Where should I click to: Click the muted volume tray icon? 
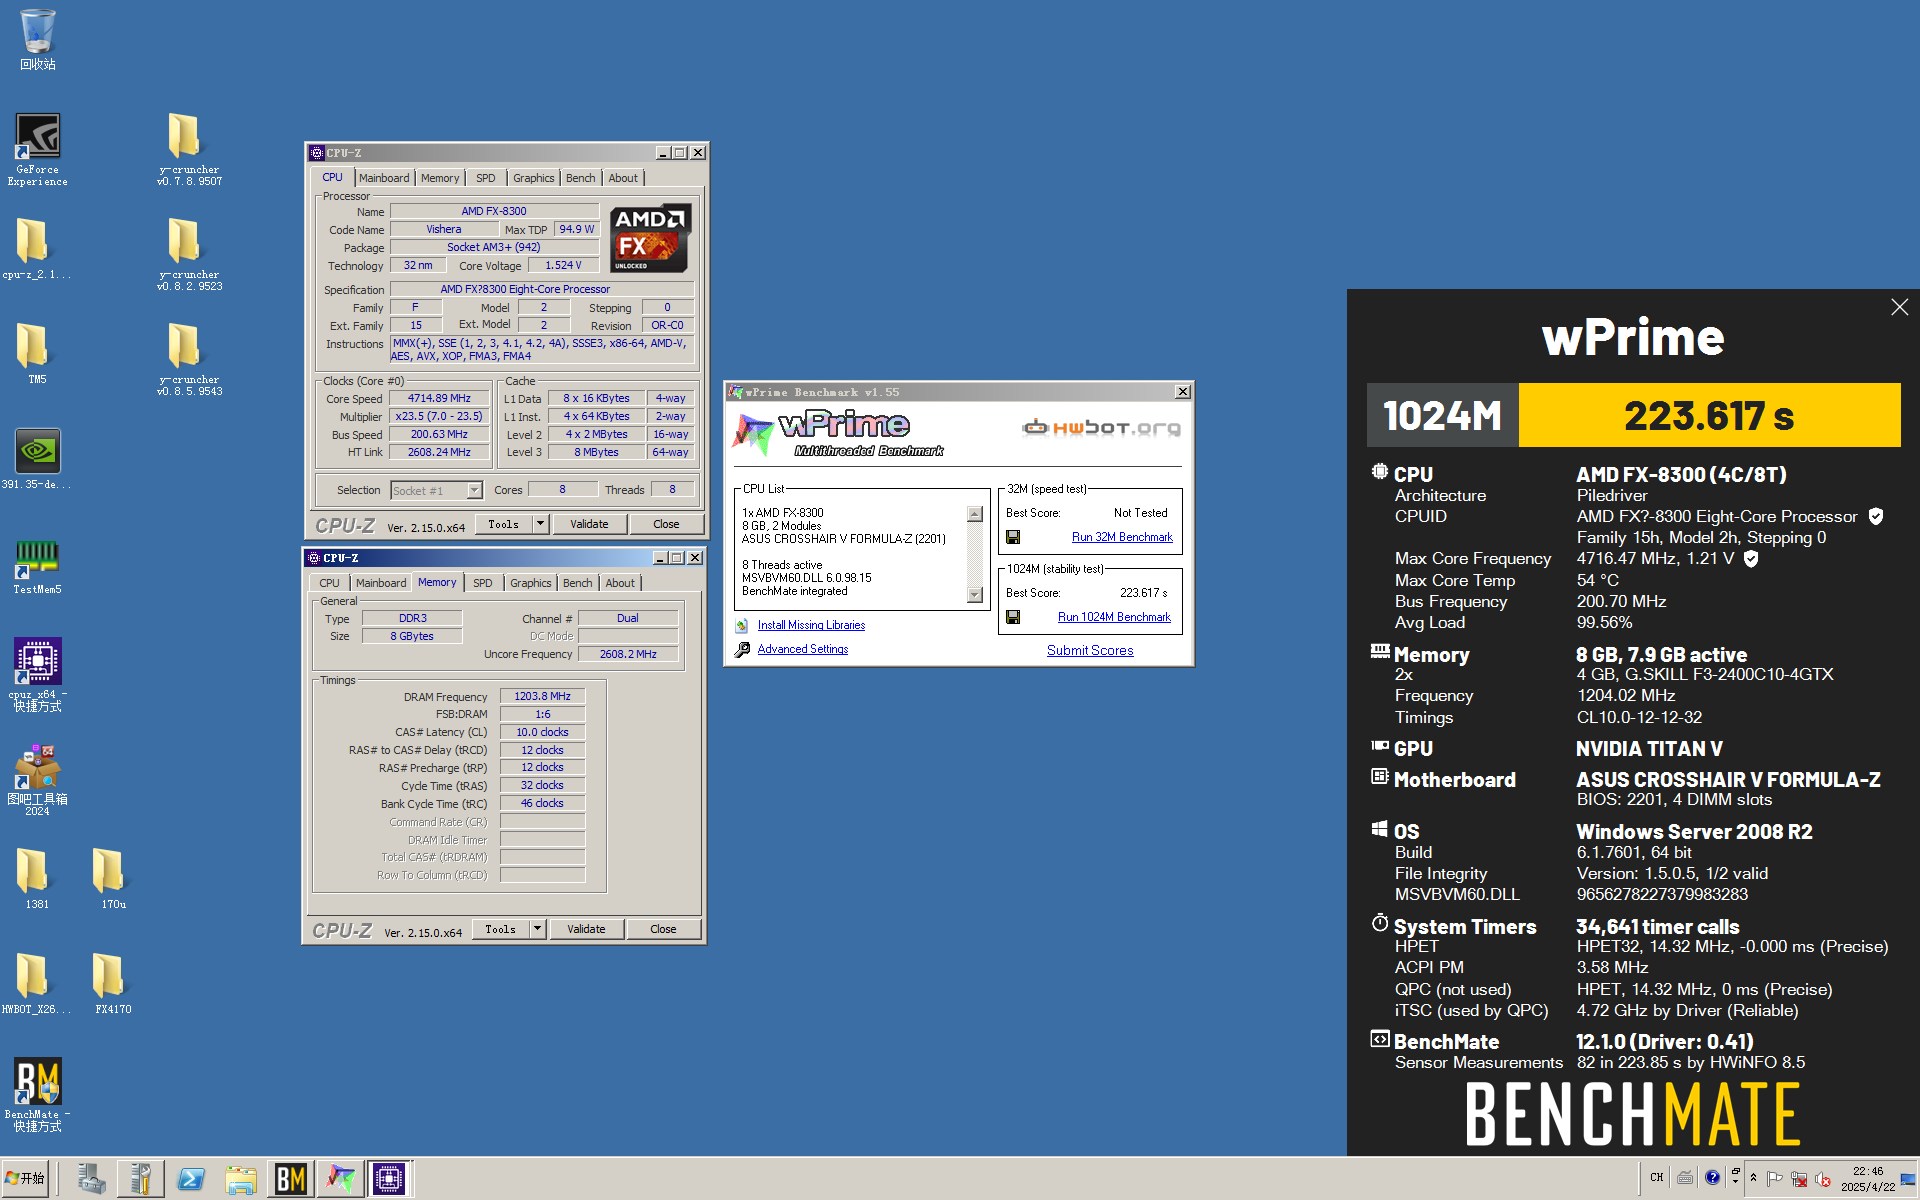[1823, 1179]
